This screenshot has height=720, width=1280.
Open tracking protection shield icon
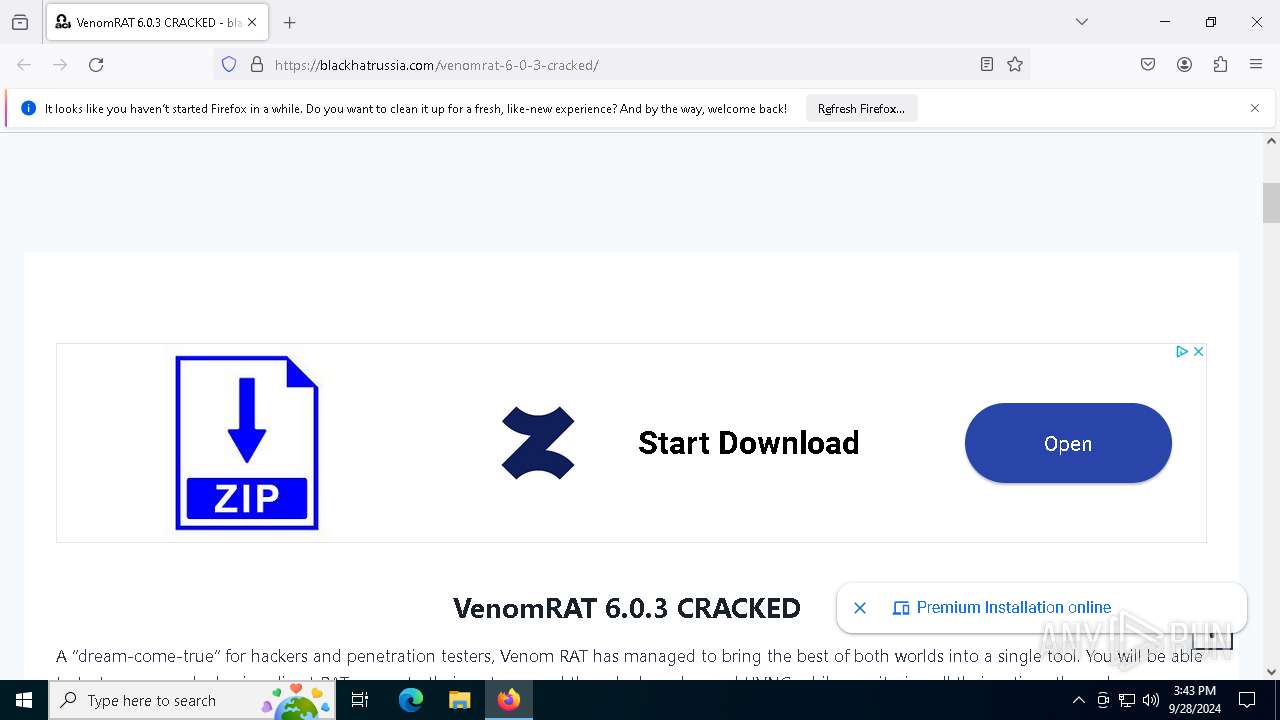coord(229,65)
